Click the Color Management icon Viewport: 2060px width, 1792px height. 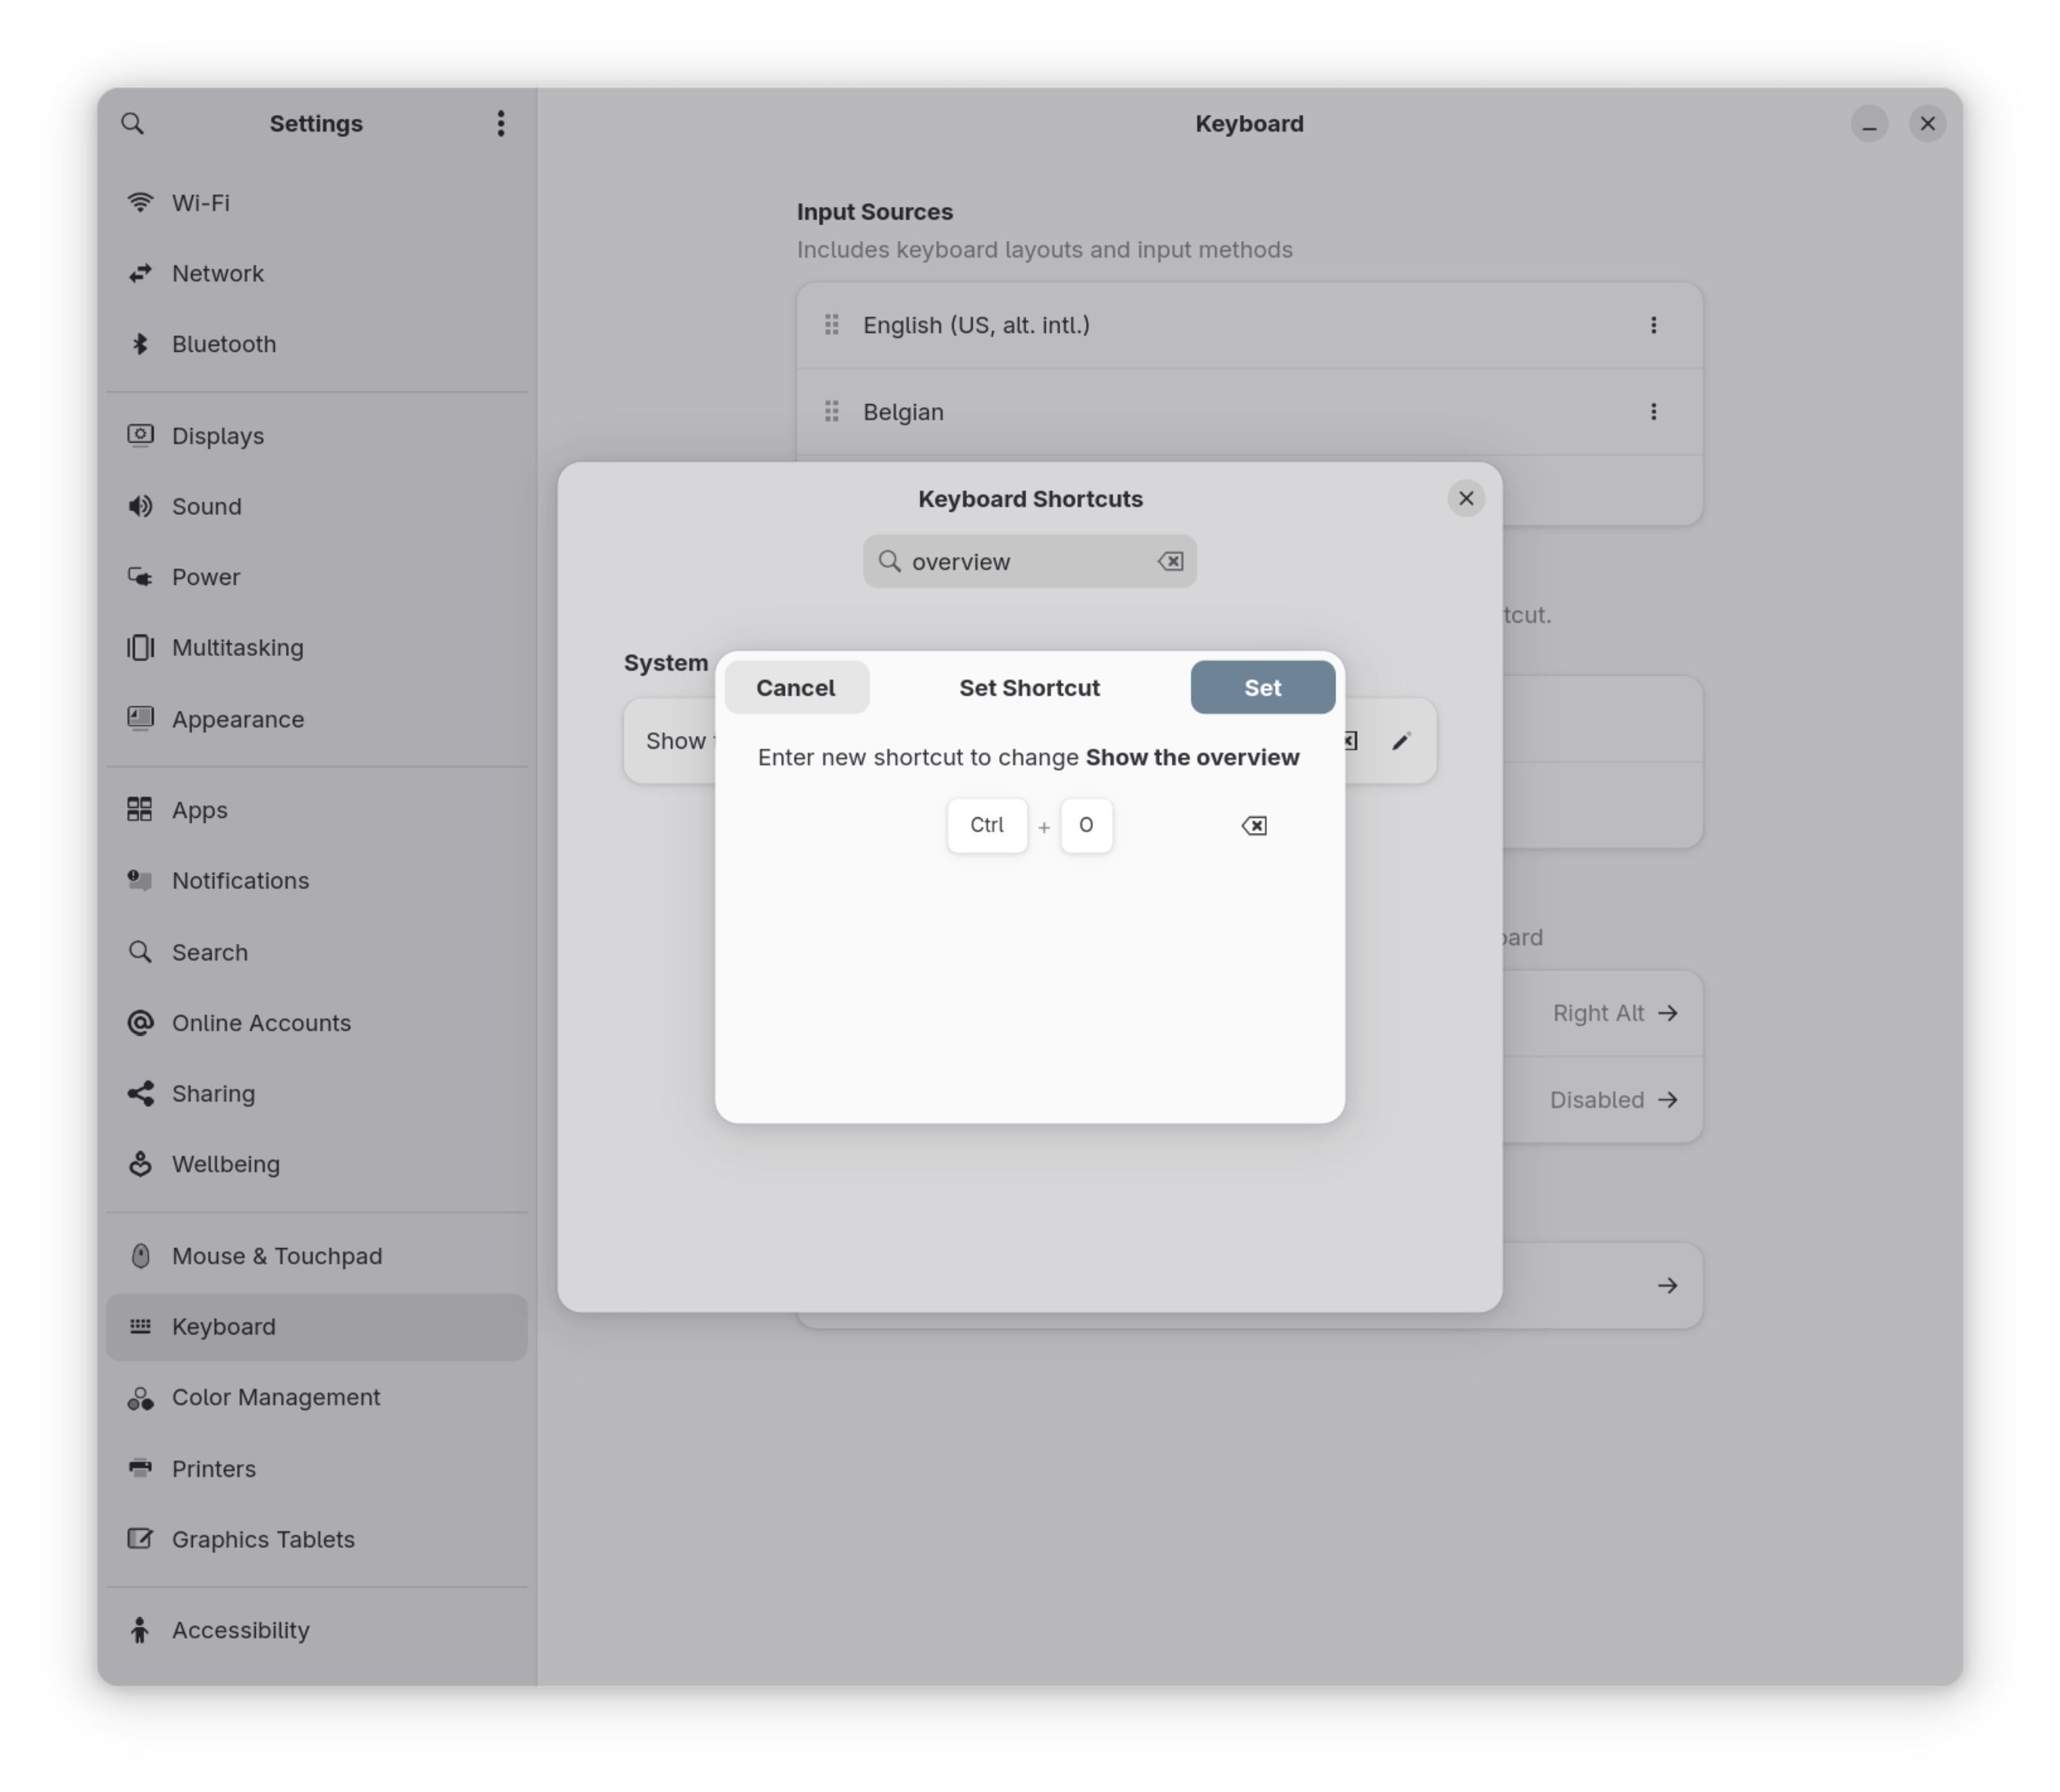click(140, 1397)
